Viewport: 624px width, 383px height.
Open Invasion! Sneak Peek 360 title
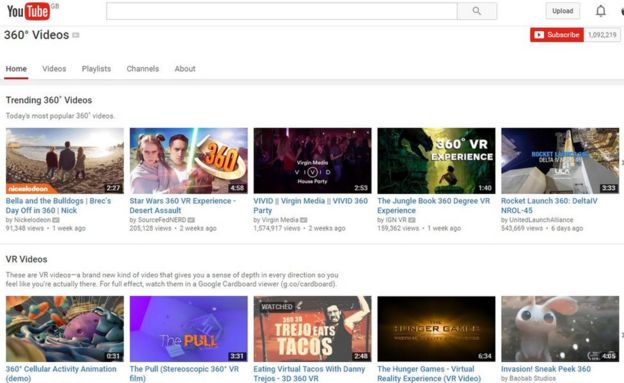tap(546, 369)
